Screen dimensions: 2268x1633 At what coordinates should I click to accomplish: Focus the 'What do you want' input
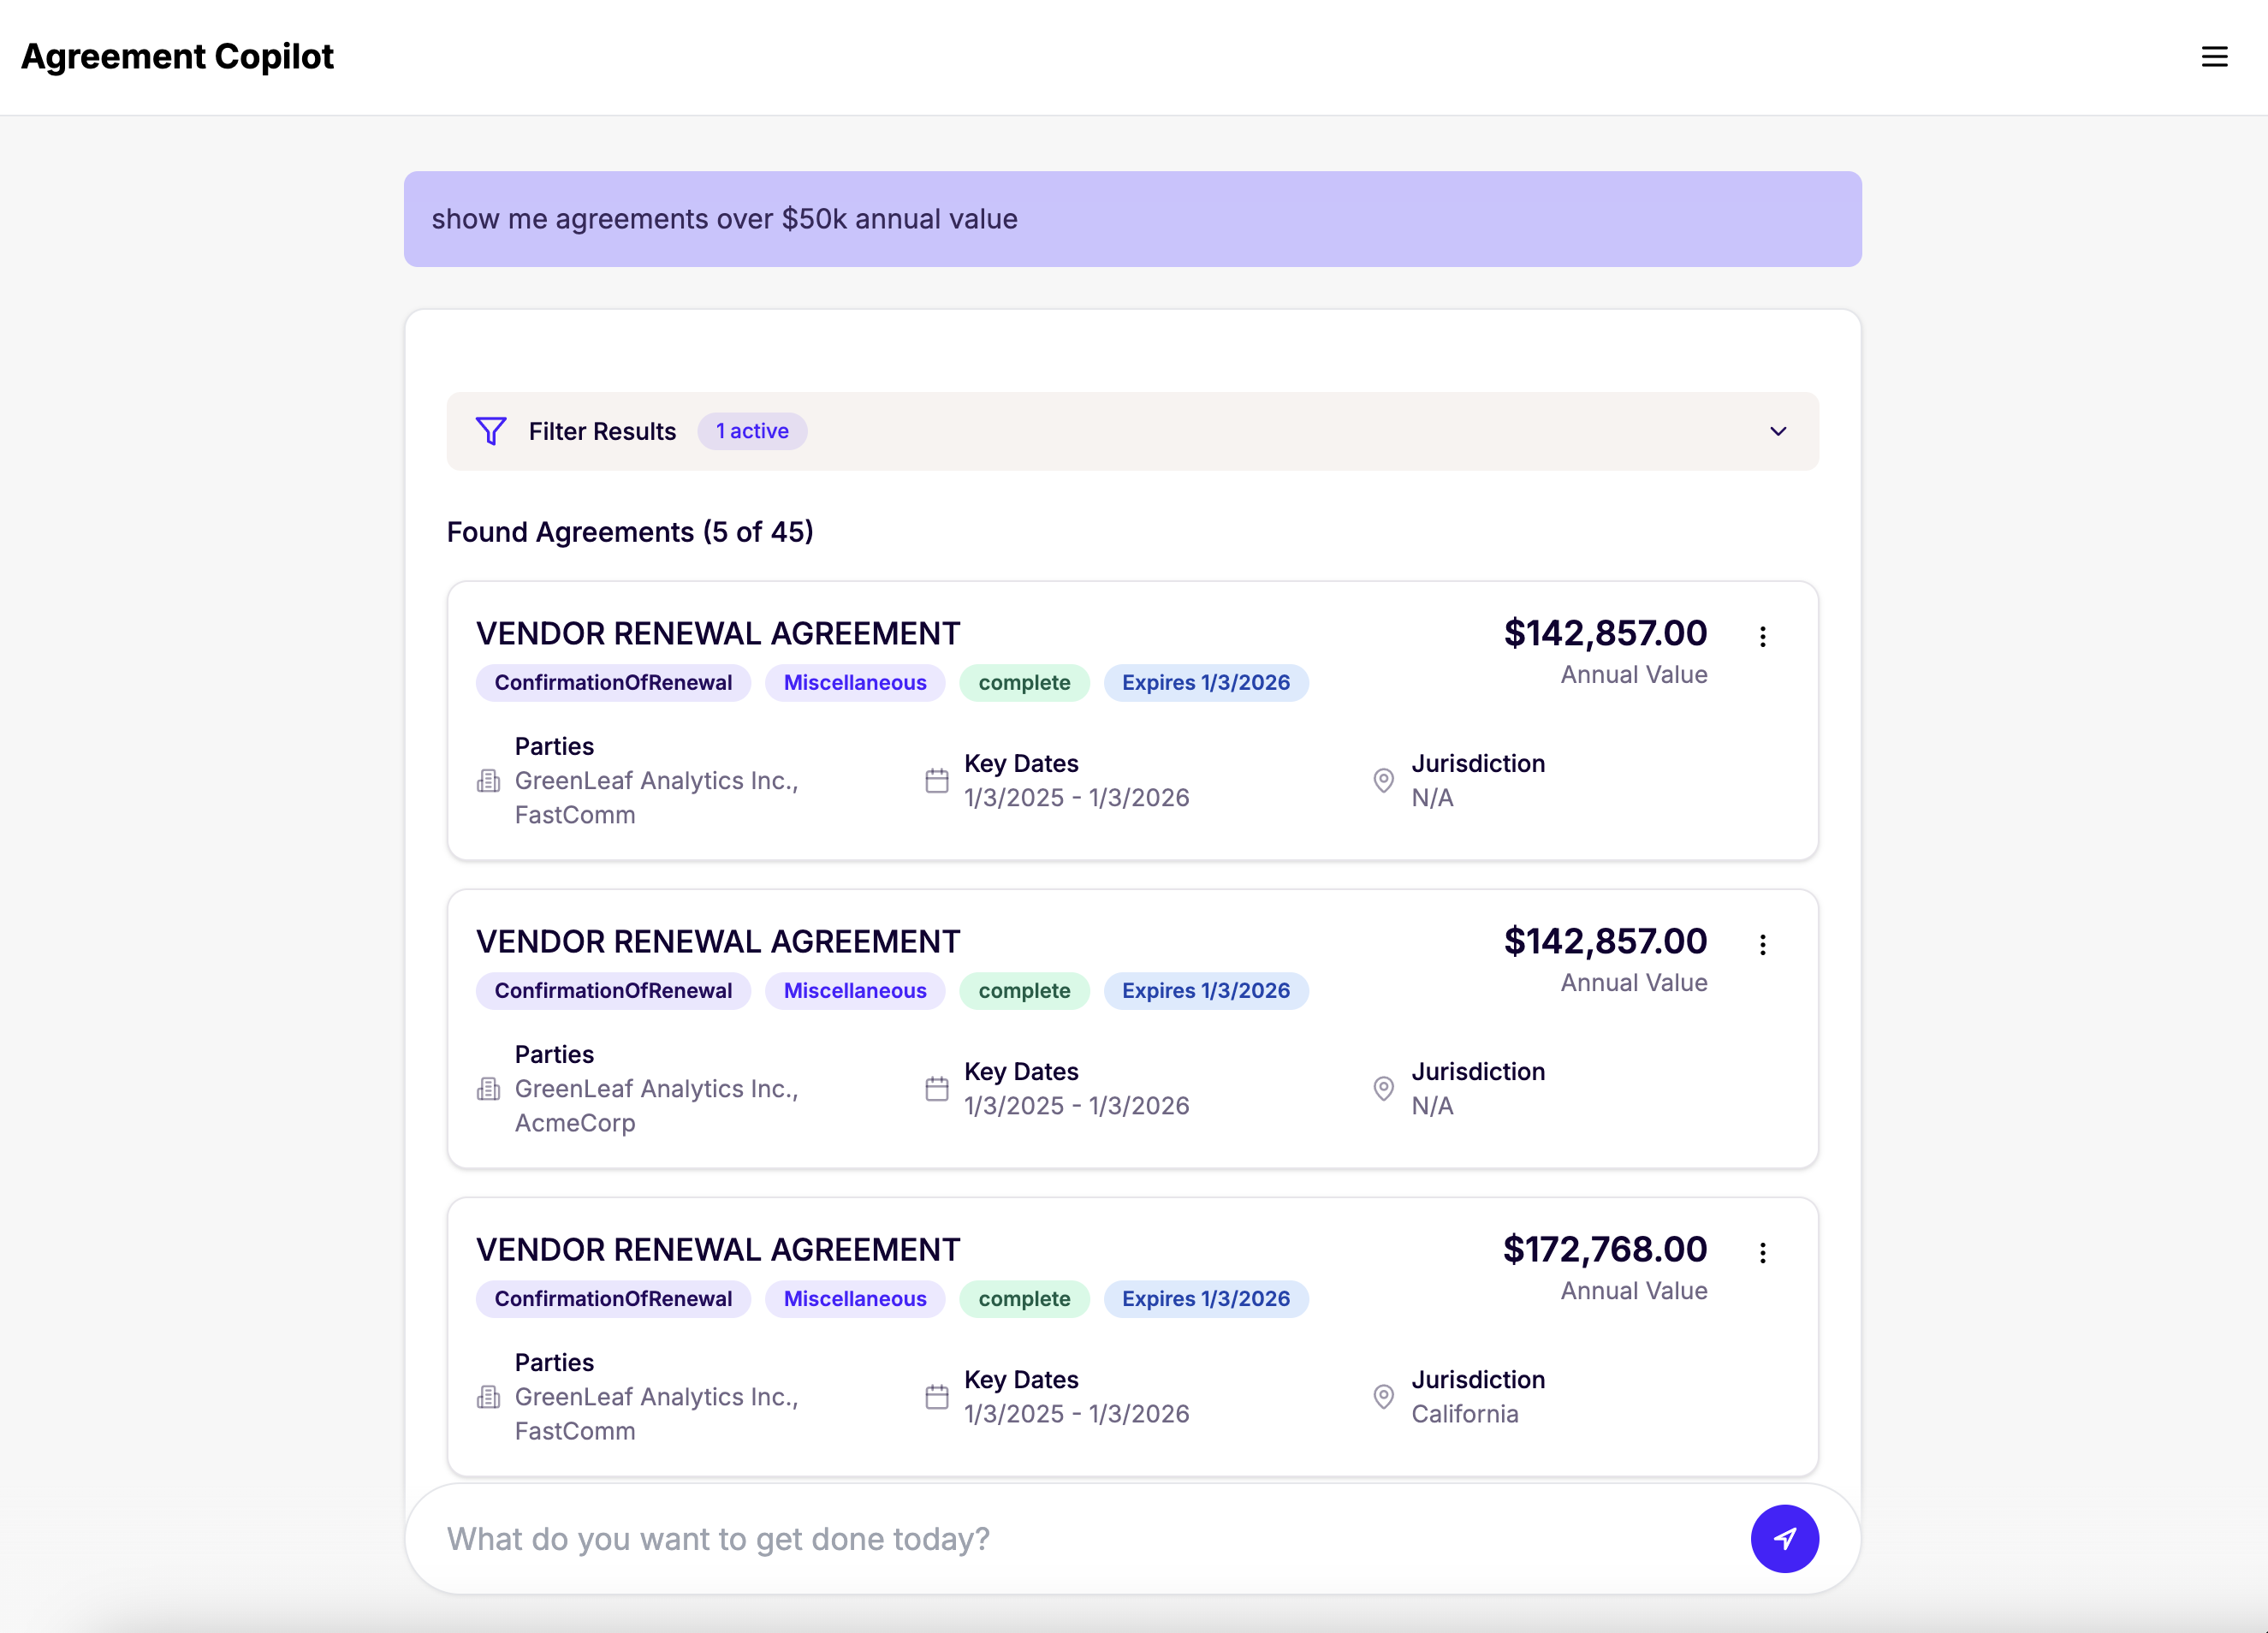[1080, 1538]
